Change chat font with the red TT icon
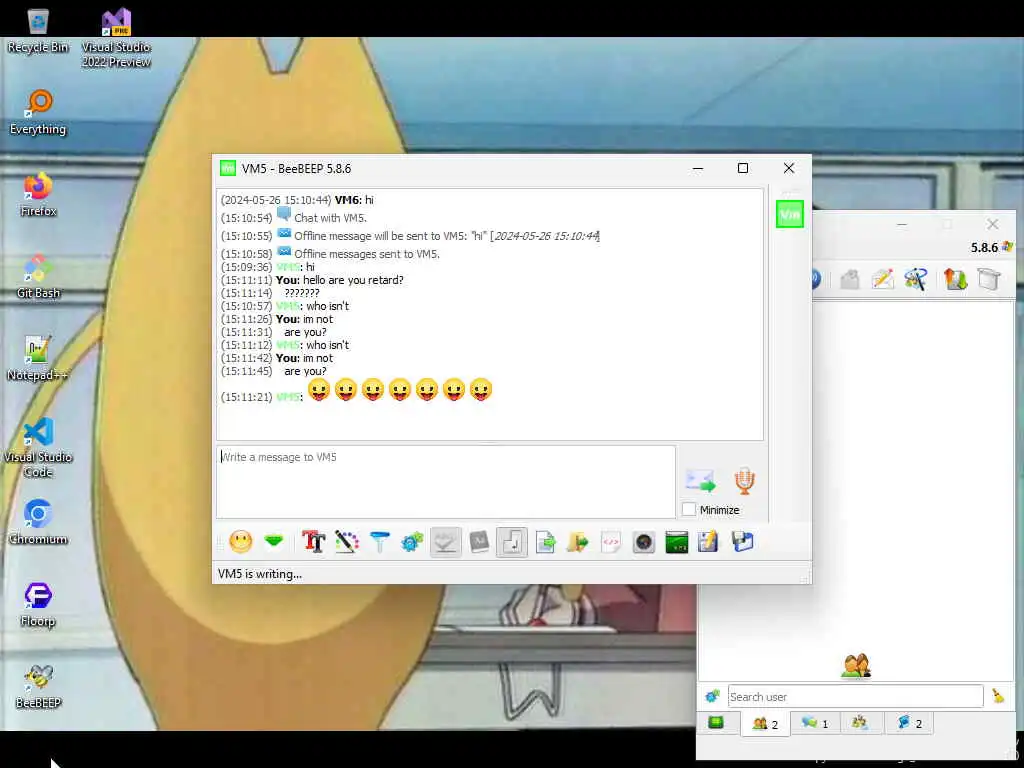Viewport: 1024px width, 768px height. [x=313, y=541]
